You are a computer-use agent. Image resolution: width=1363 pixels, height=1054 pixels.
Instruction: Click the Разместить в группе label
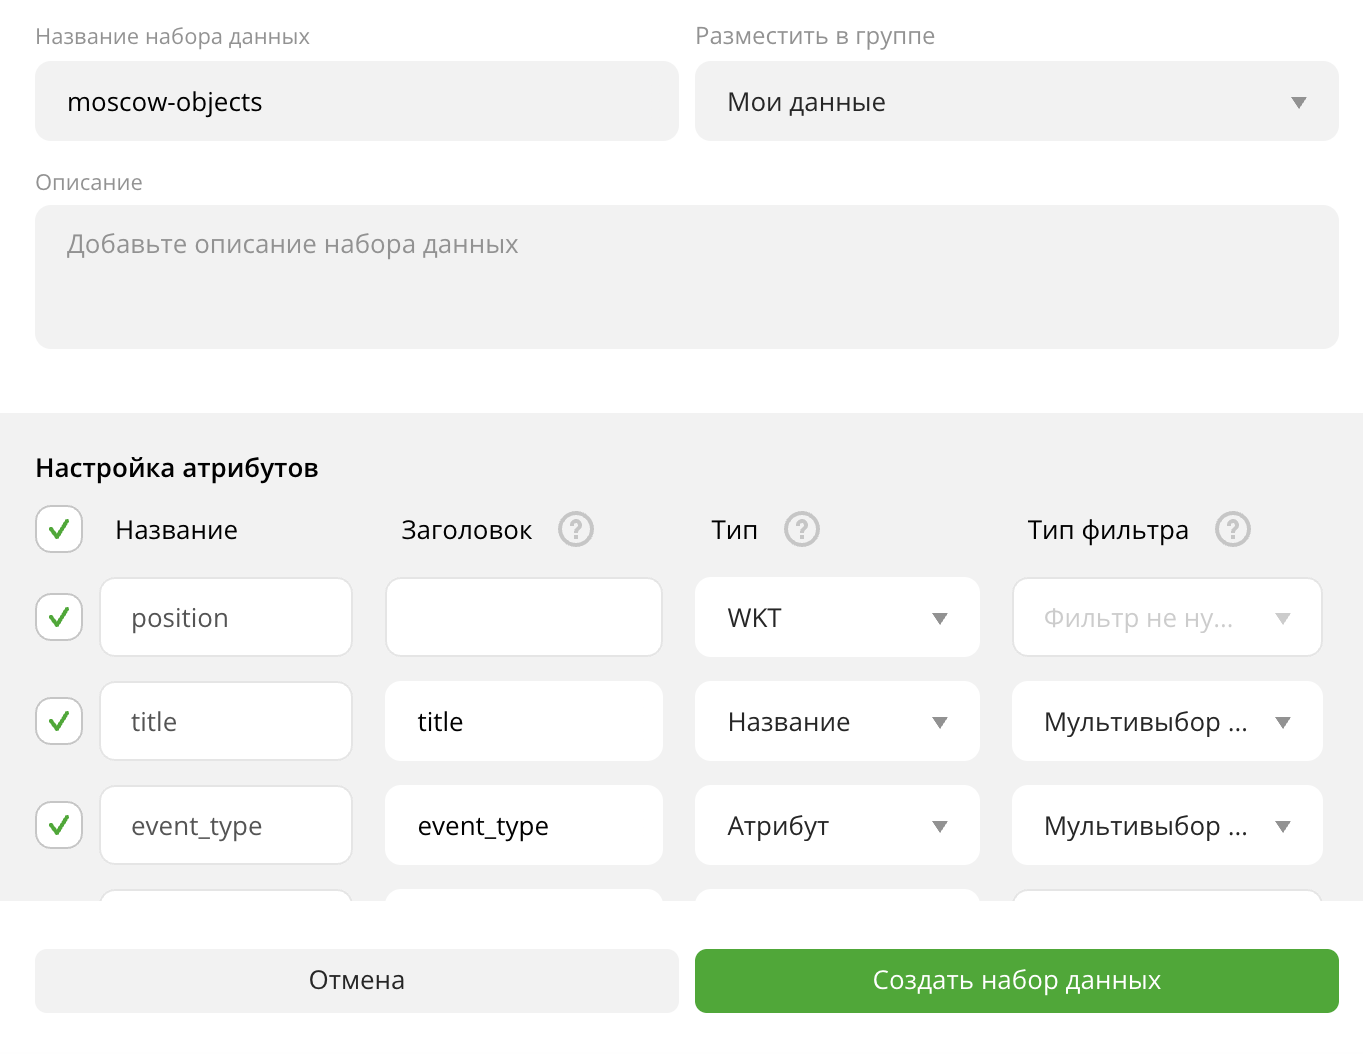(x=815, y=37)
